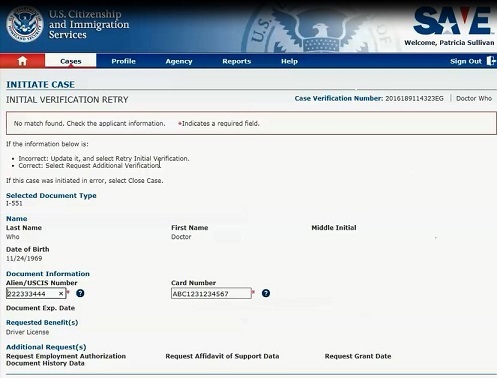This screenshot has height=378, width=497.
Task: Click the Welcome, Patricia Sullivan text
Action: (x=449, y=43)
